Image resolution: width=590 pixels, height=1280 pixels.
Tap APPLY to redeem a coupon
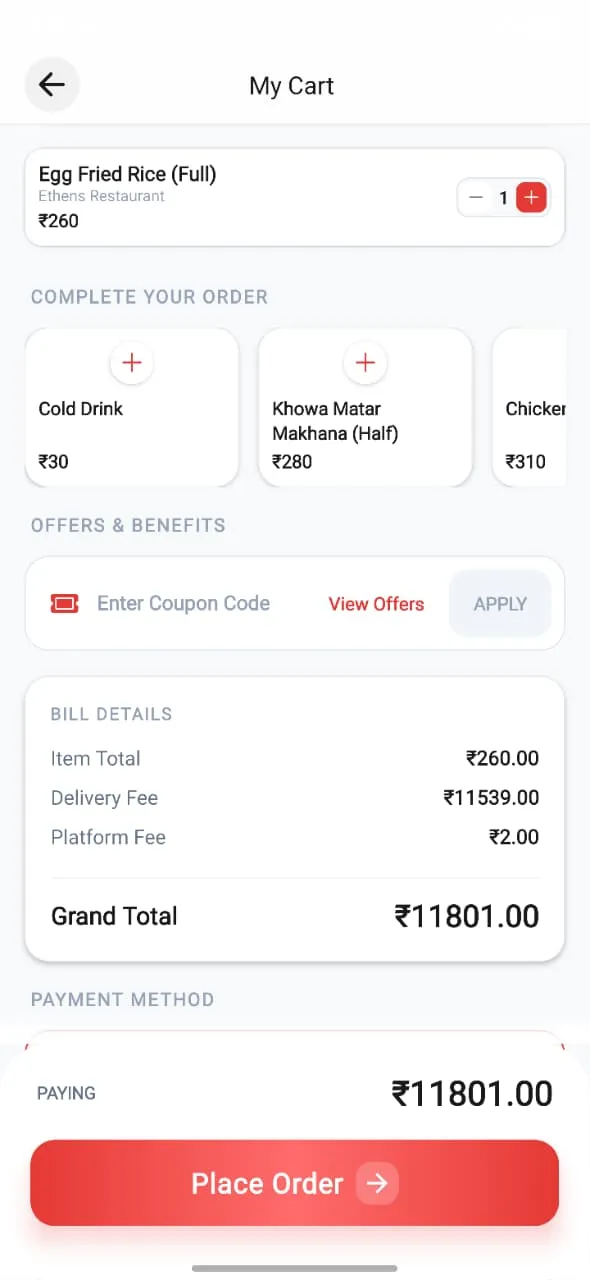(500, 603)
